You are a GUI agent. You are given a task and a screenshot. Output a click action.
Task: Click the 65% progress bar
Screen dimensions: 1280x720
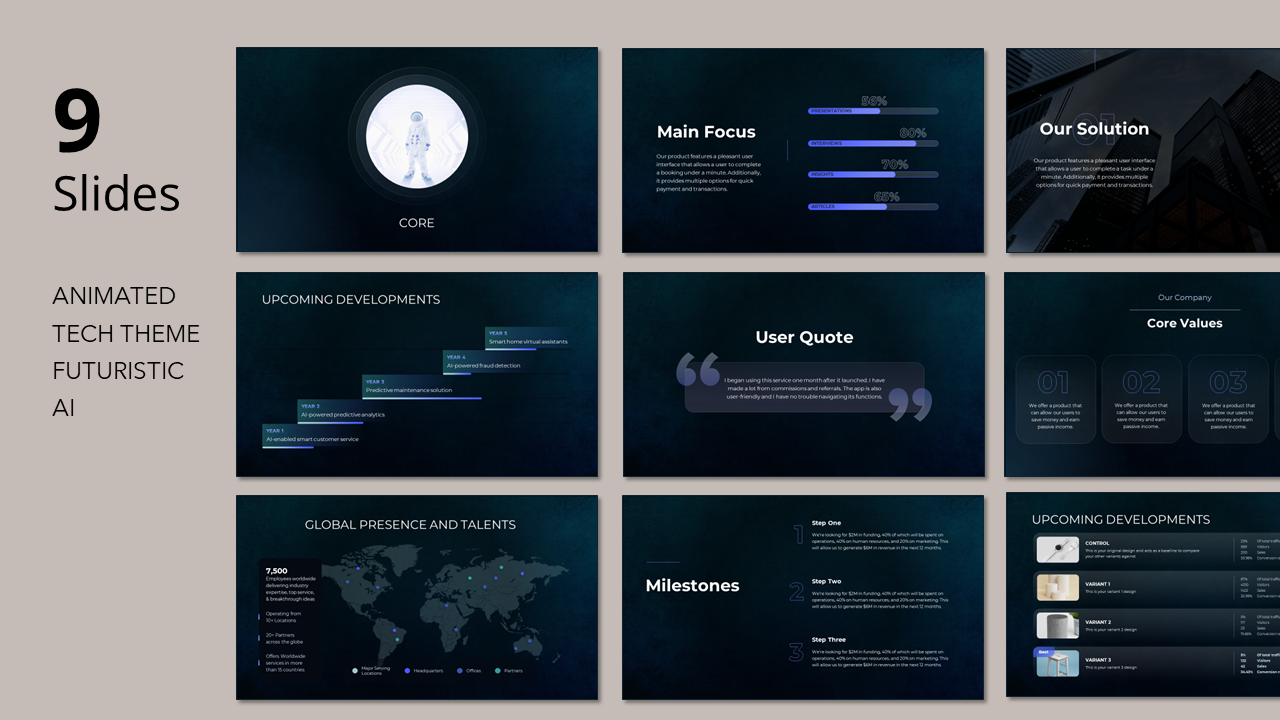873,207
